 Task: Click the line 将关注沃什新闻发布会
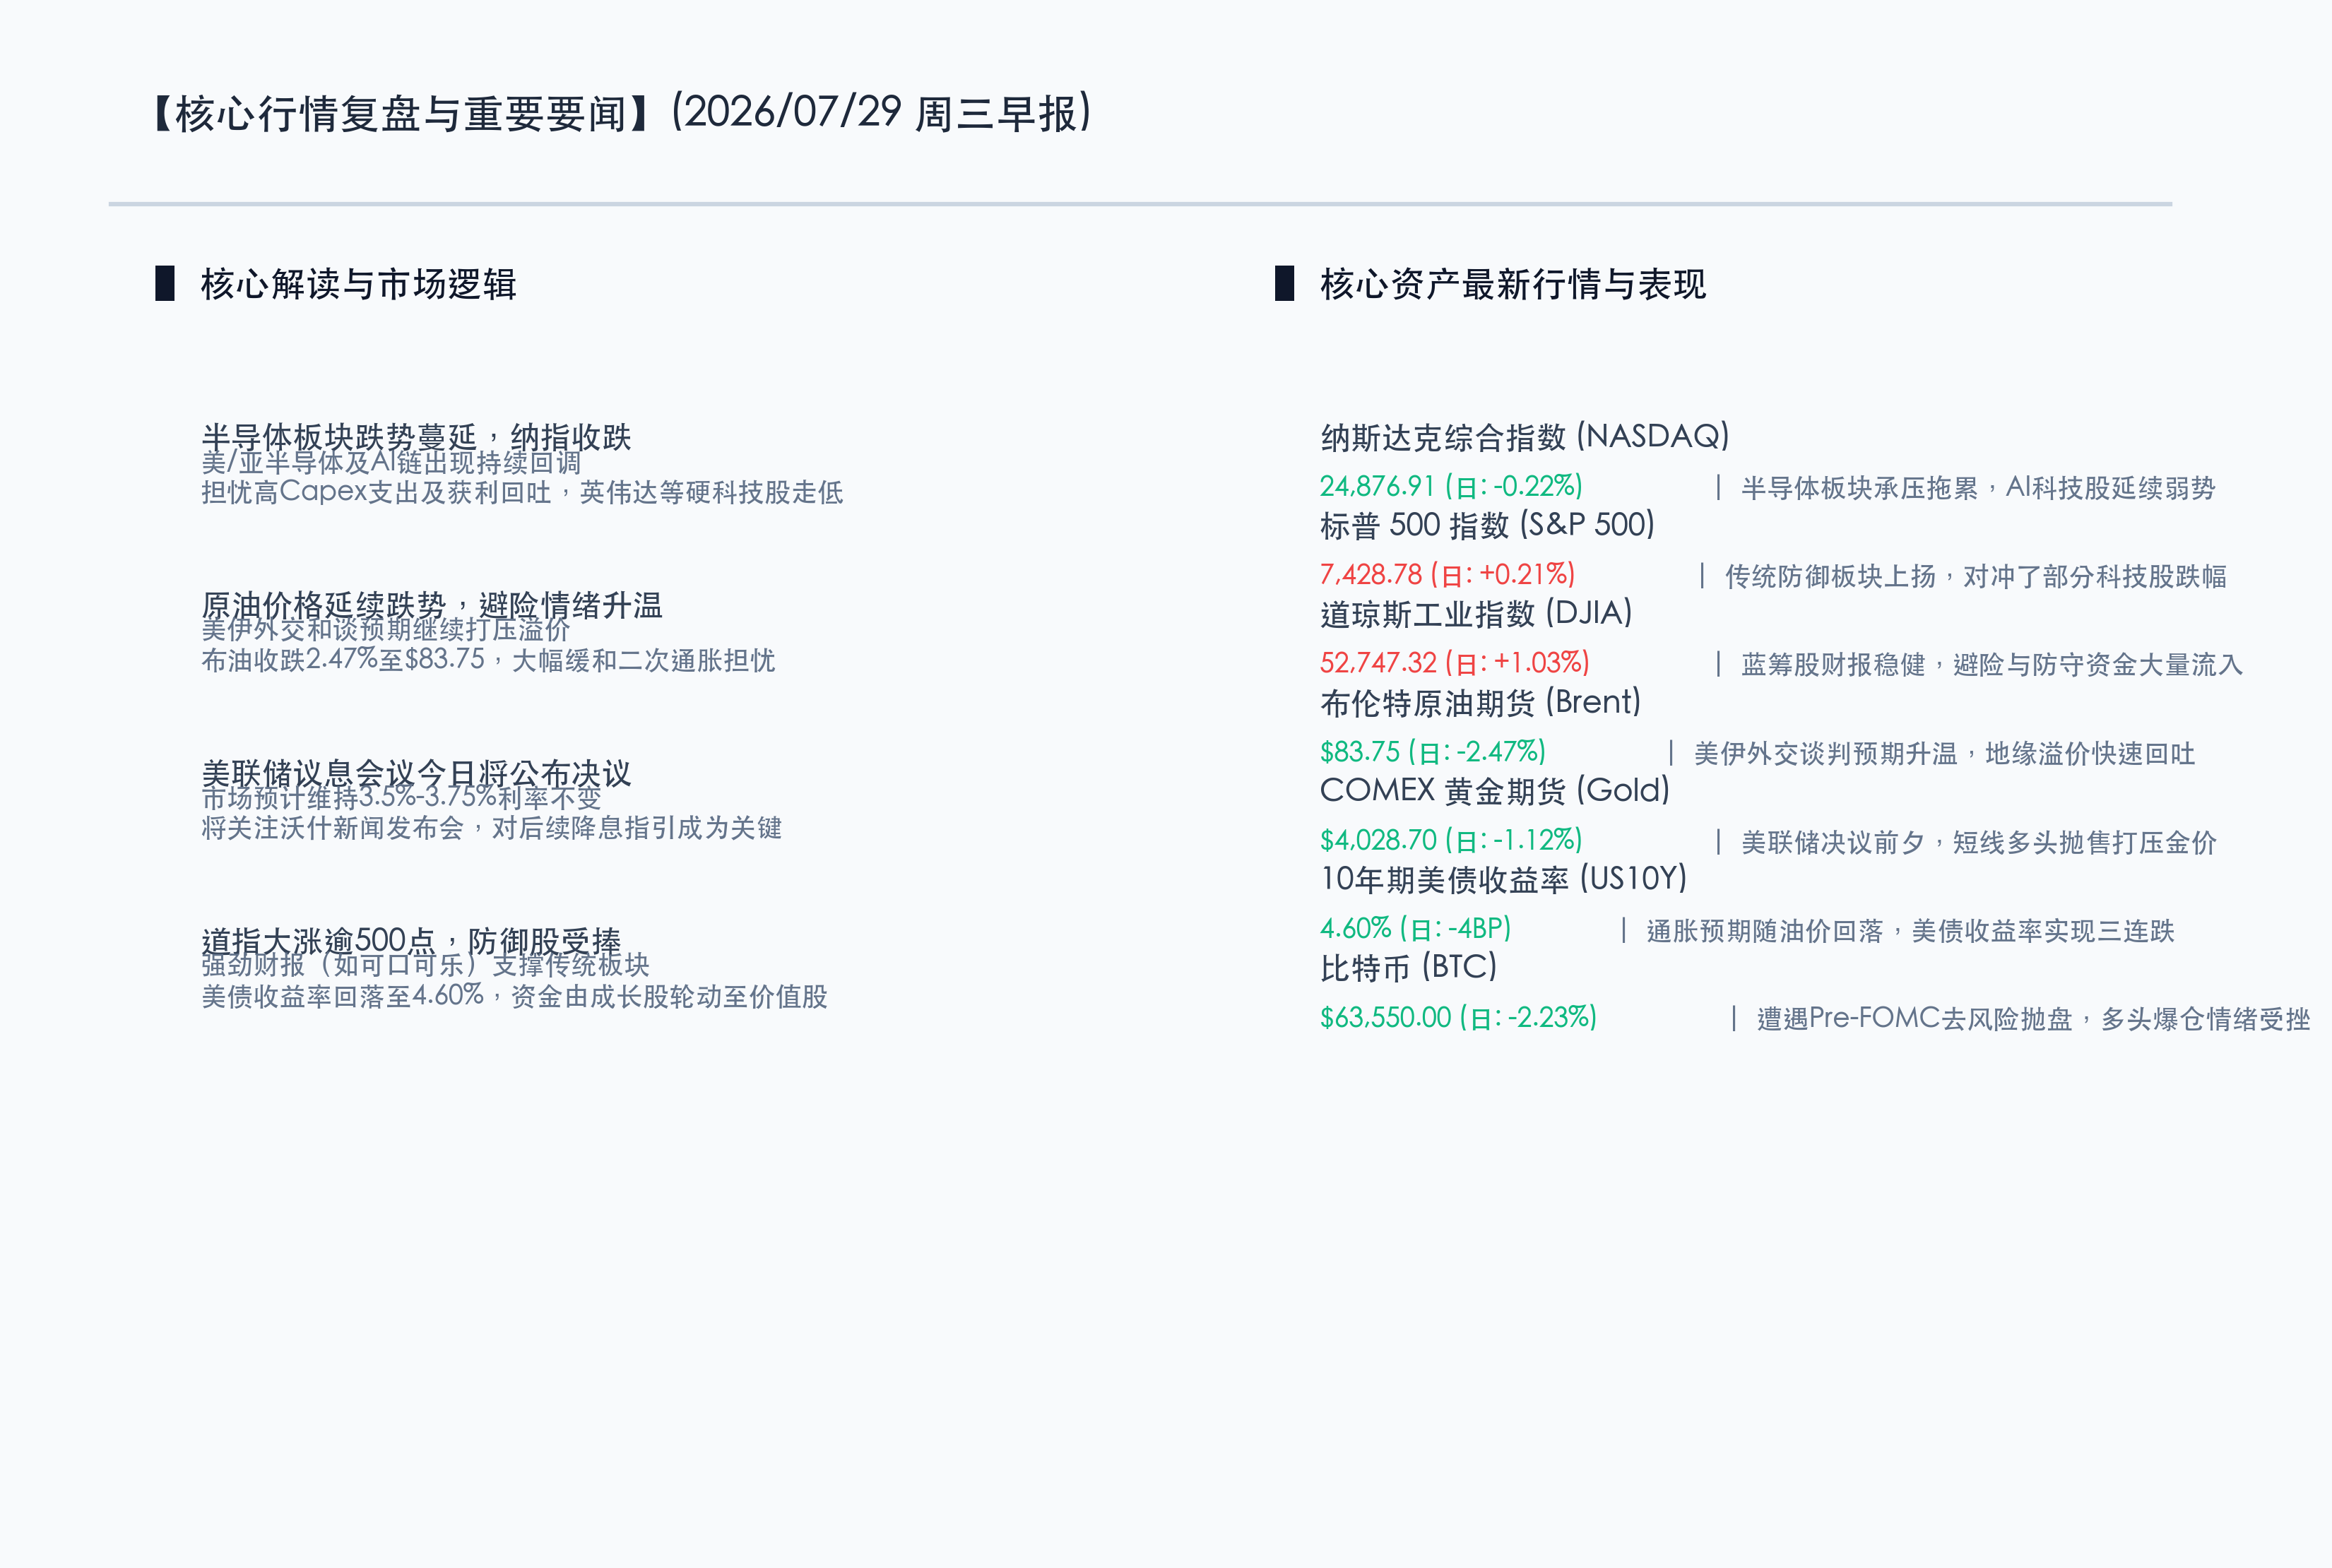[x=491, y=828]
